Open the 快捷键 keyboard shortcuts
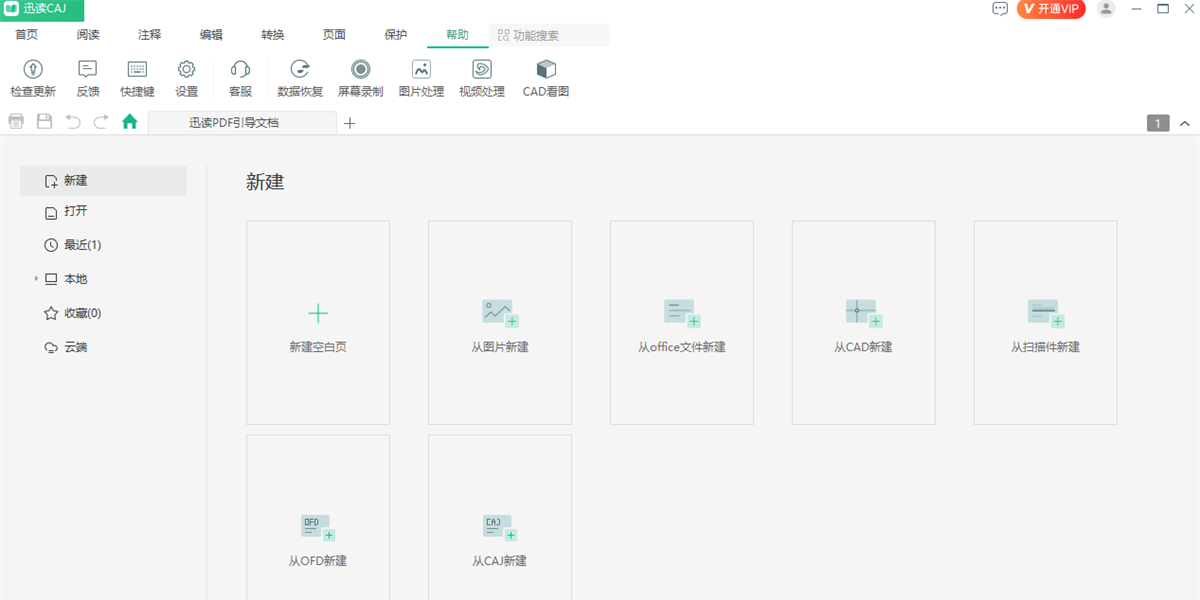1200x600 pixels. point(137,78)
